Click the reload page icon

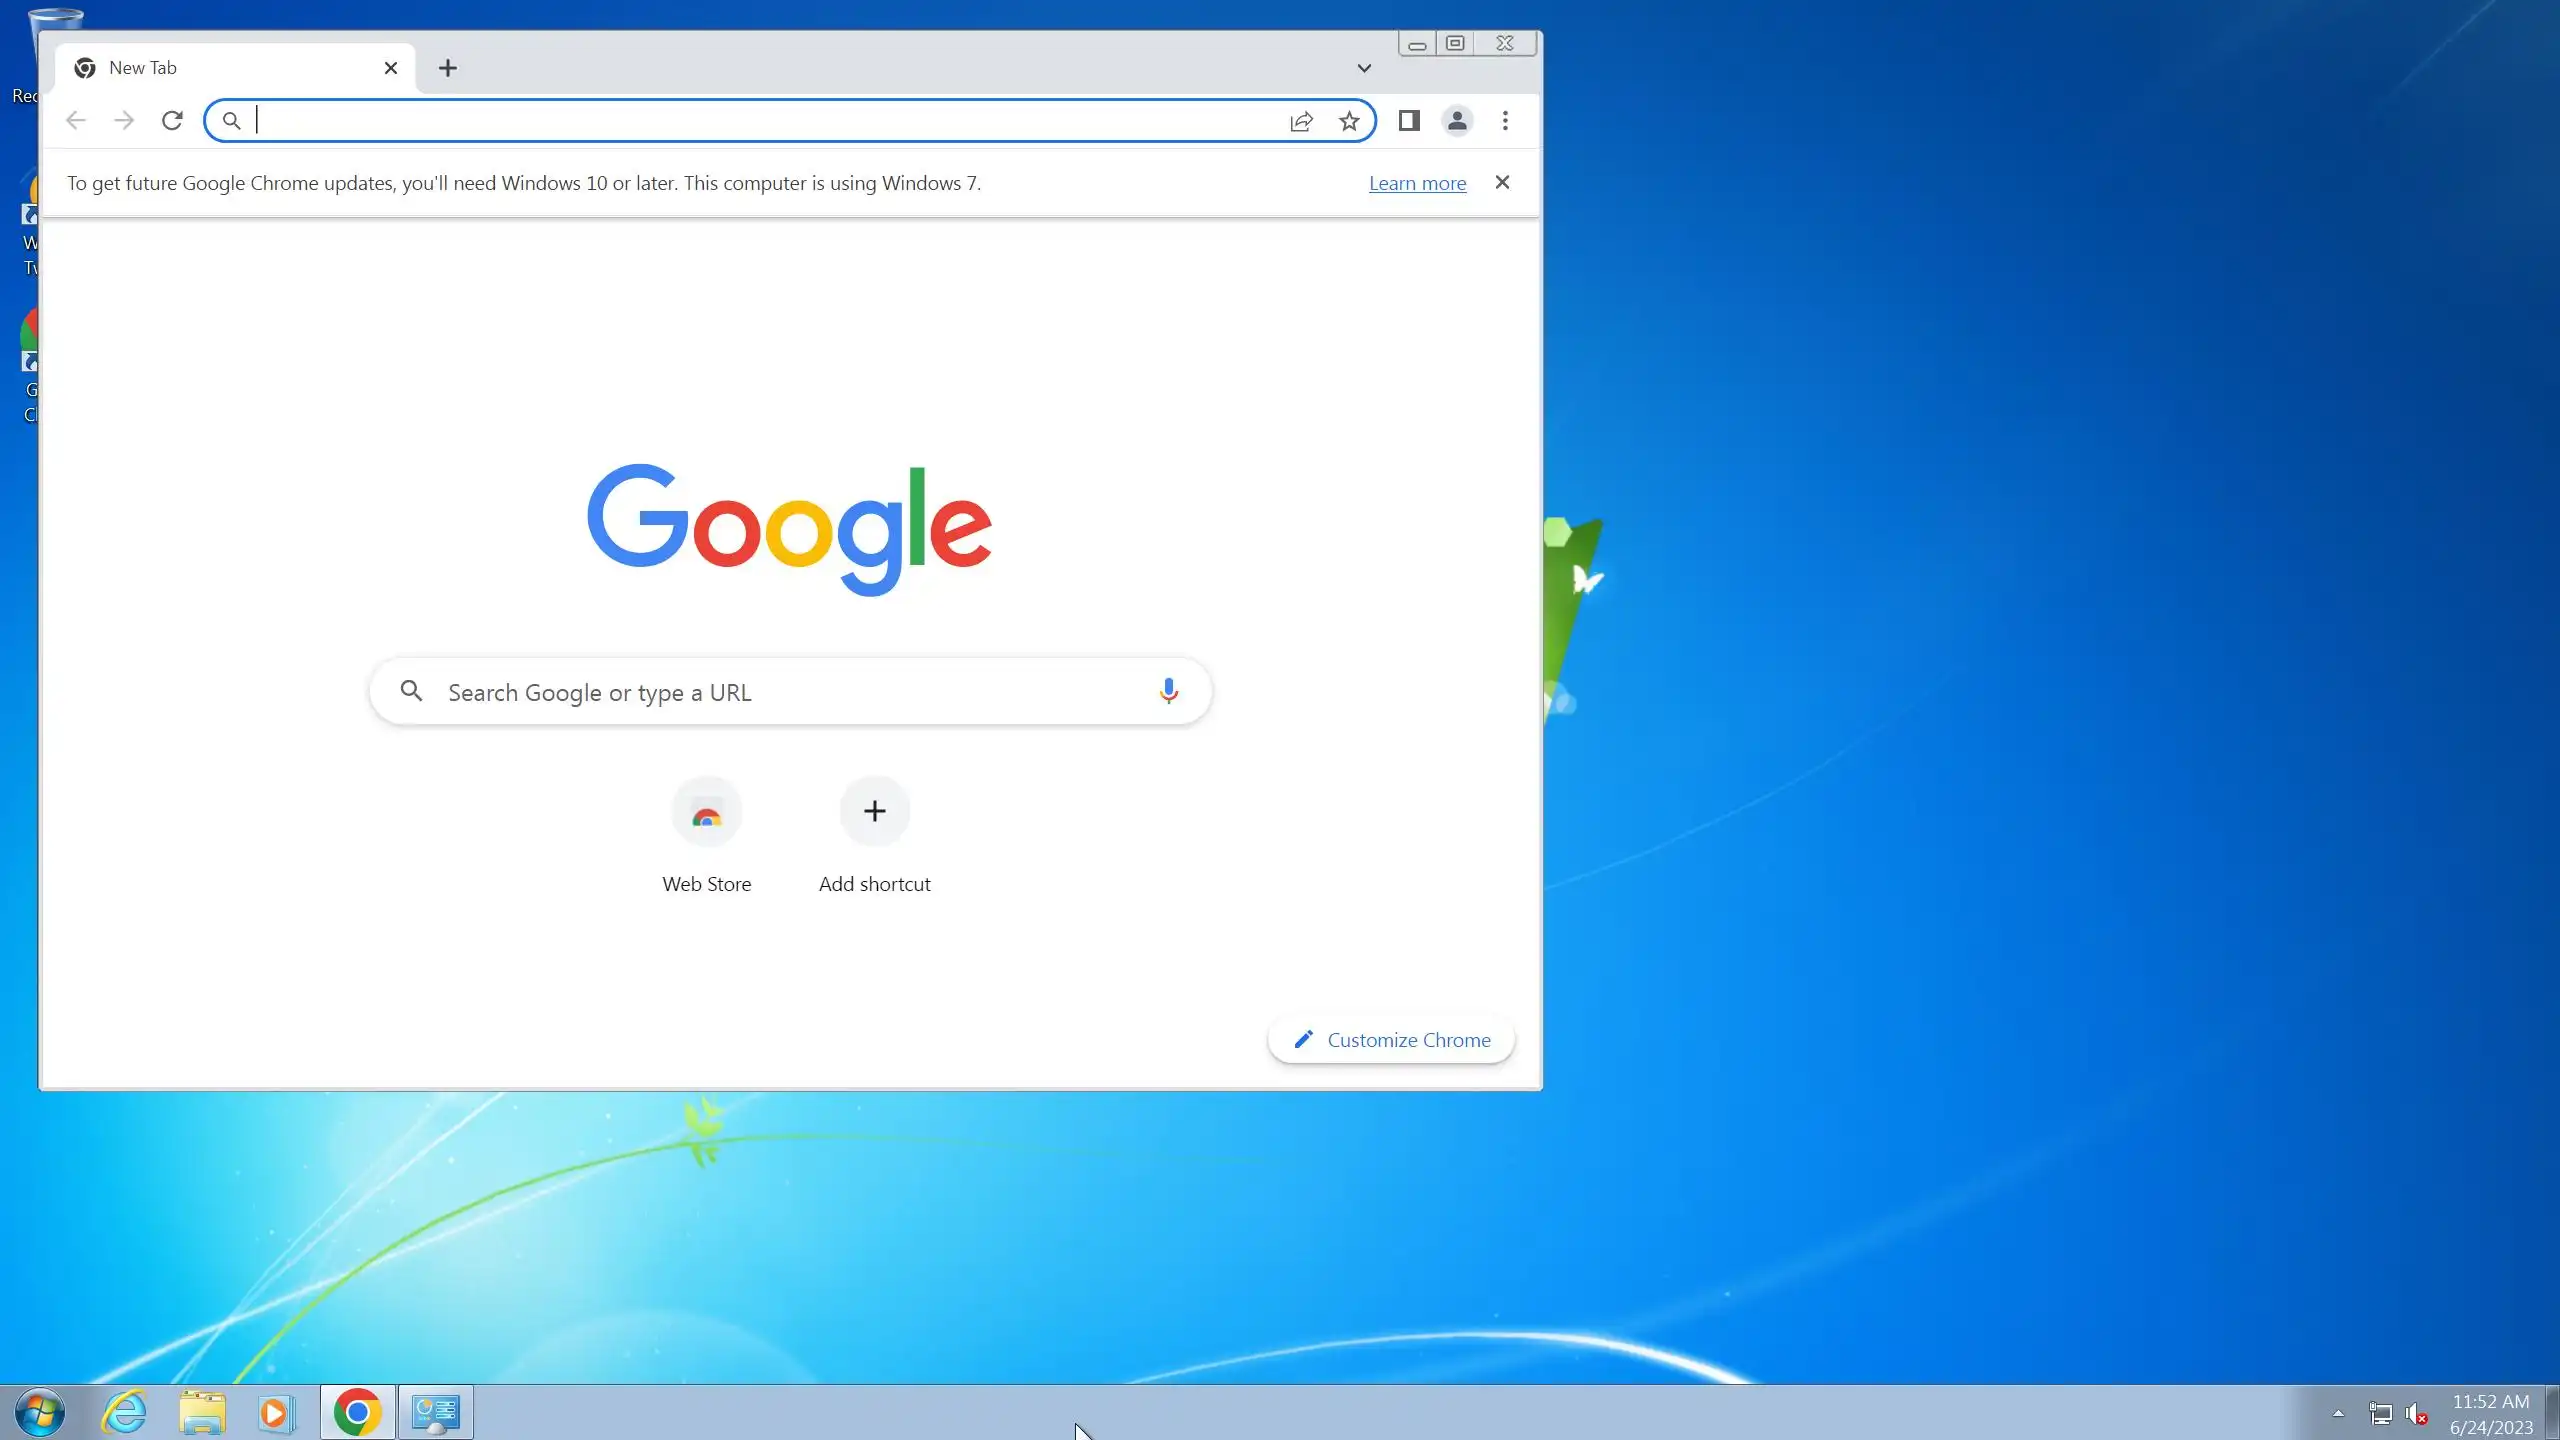tap(172, 121)
